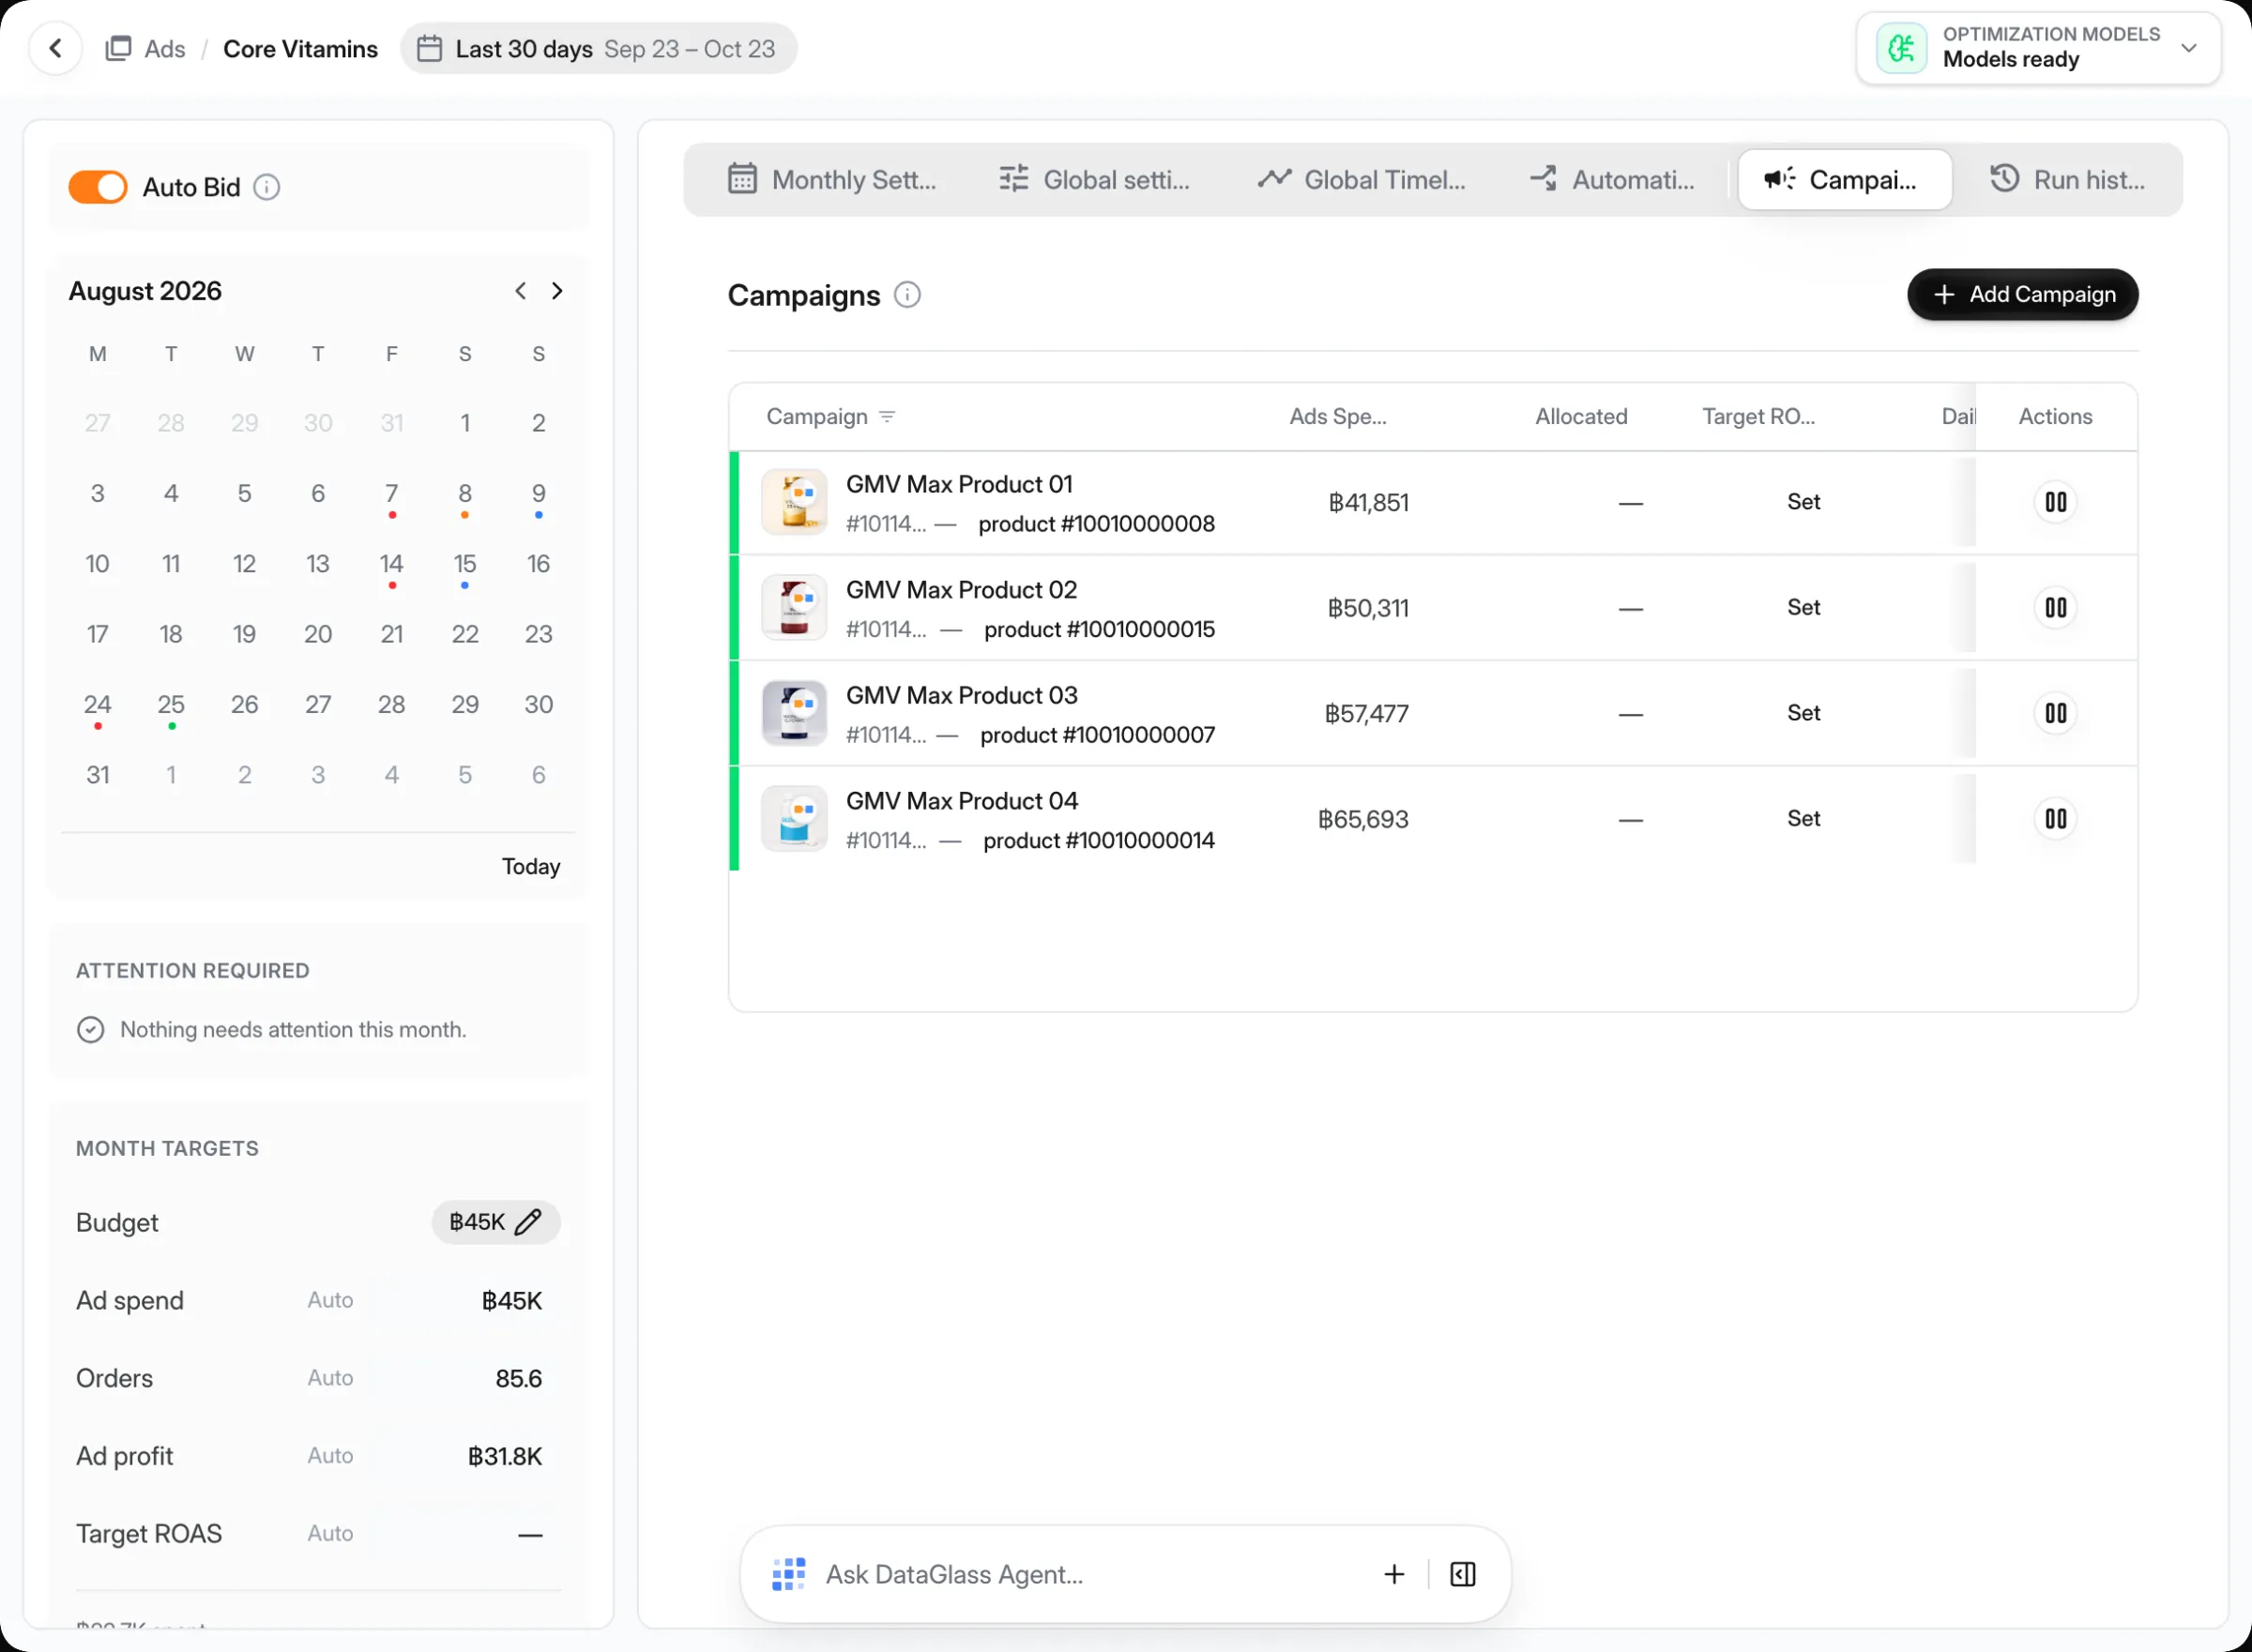Click the plus icon in agent bar

1394,1575
